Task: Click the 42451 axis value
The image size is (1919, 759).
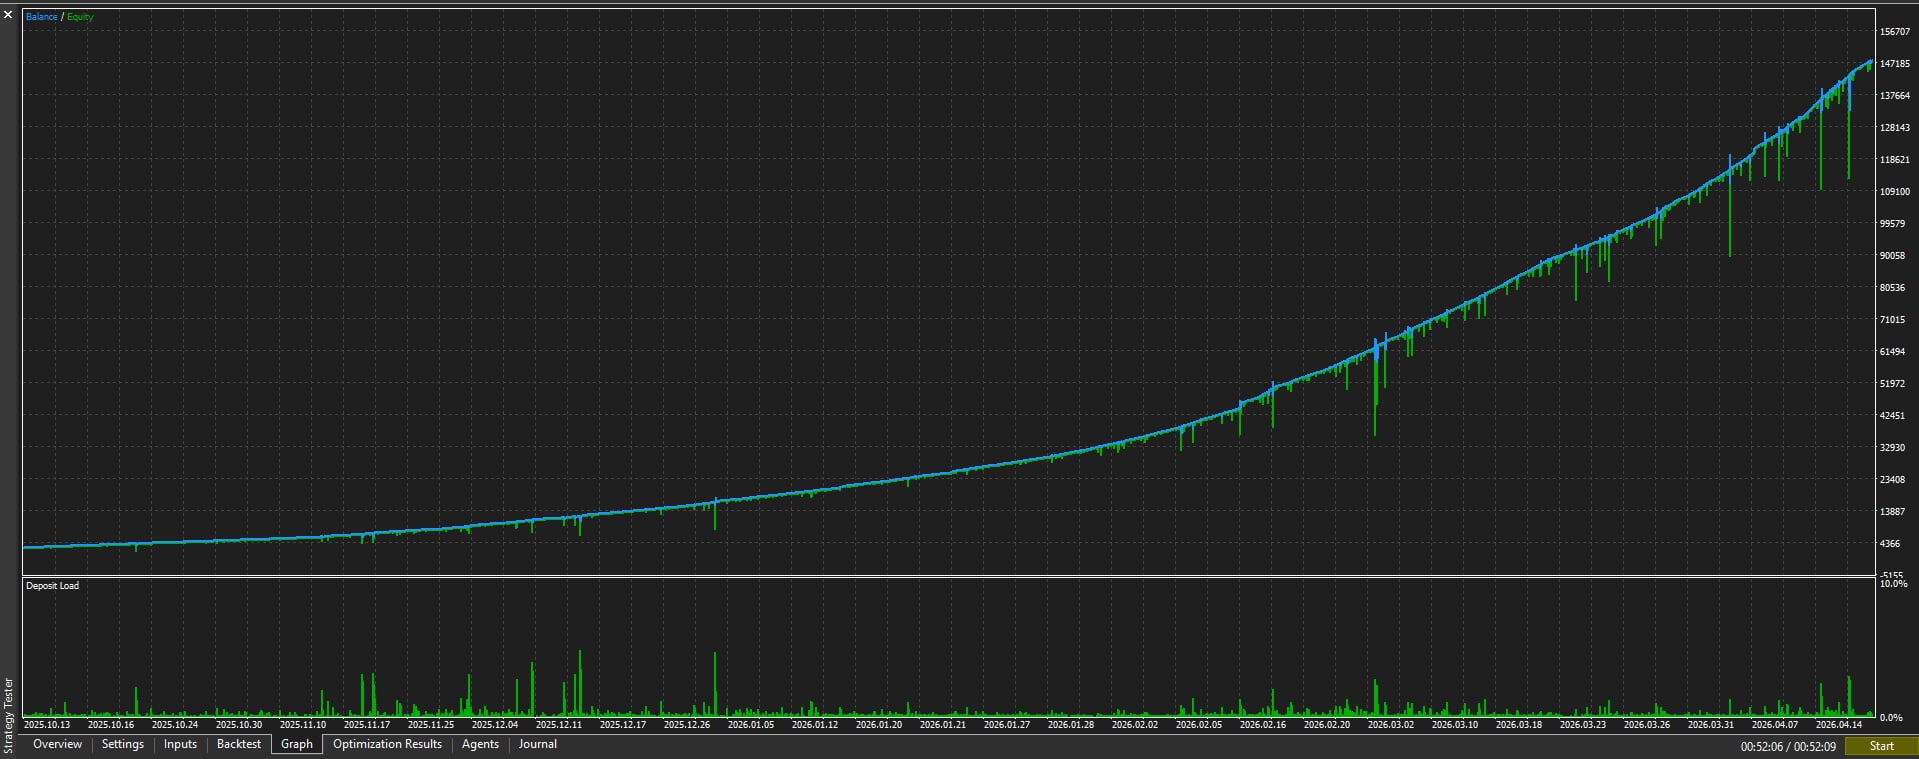Action: pos(1892,416)
